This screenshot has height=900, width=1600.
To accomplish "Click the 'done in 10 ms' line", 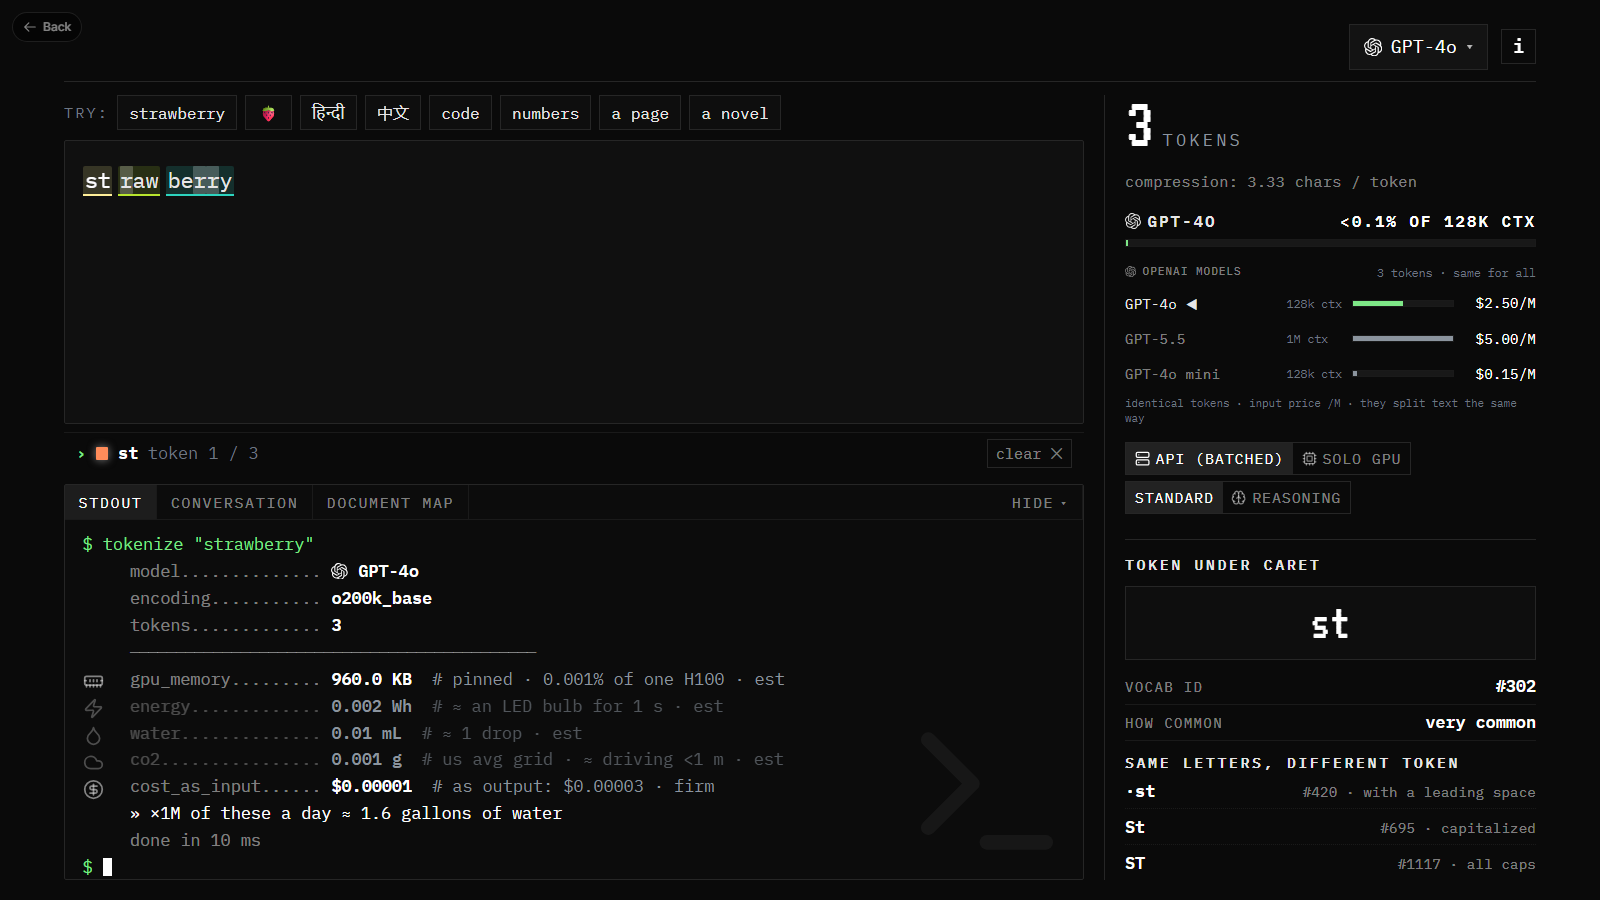I will click(x=195, y=840).
